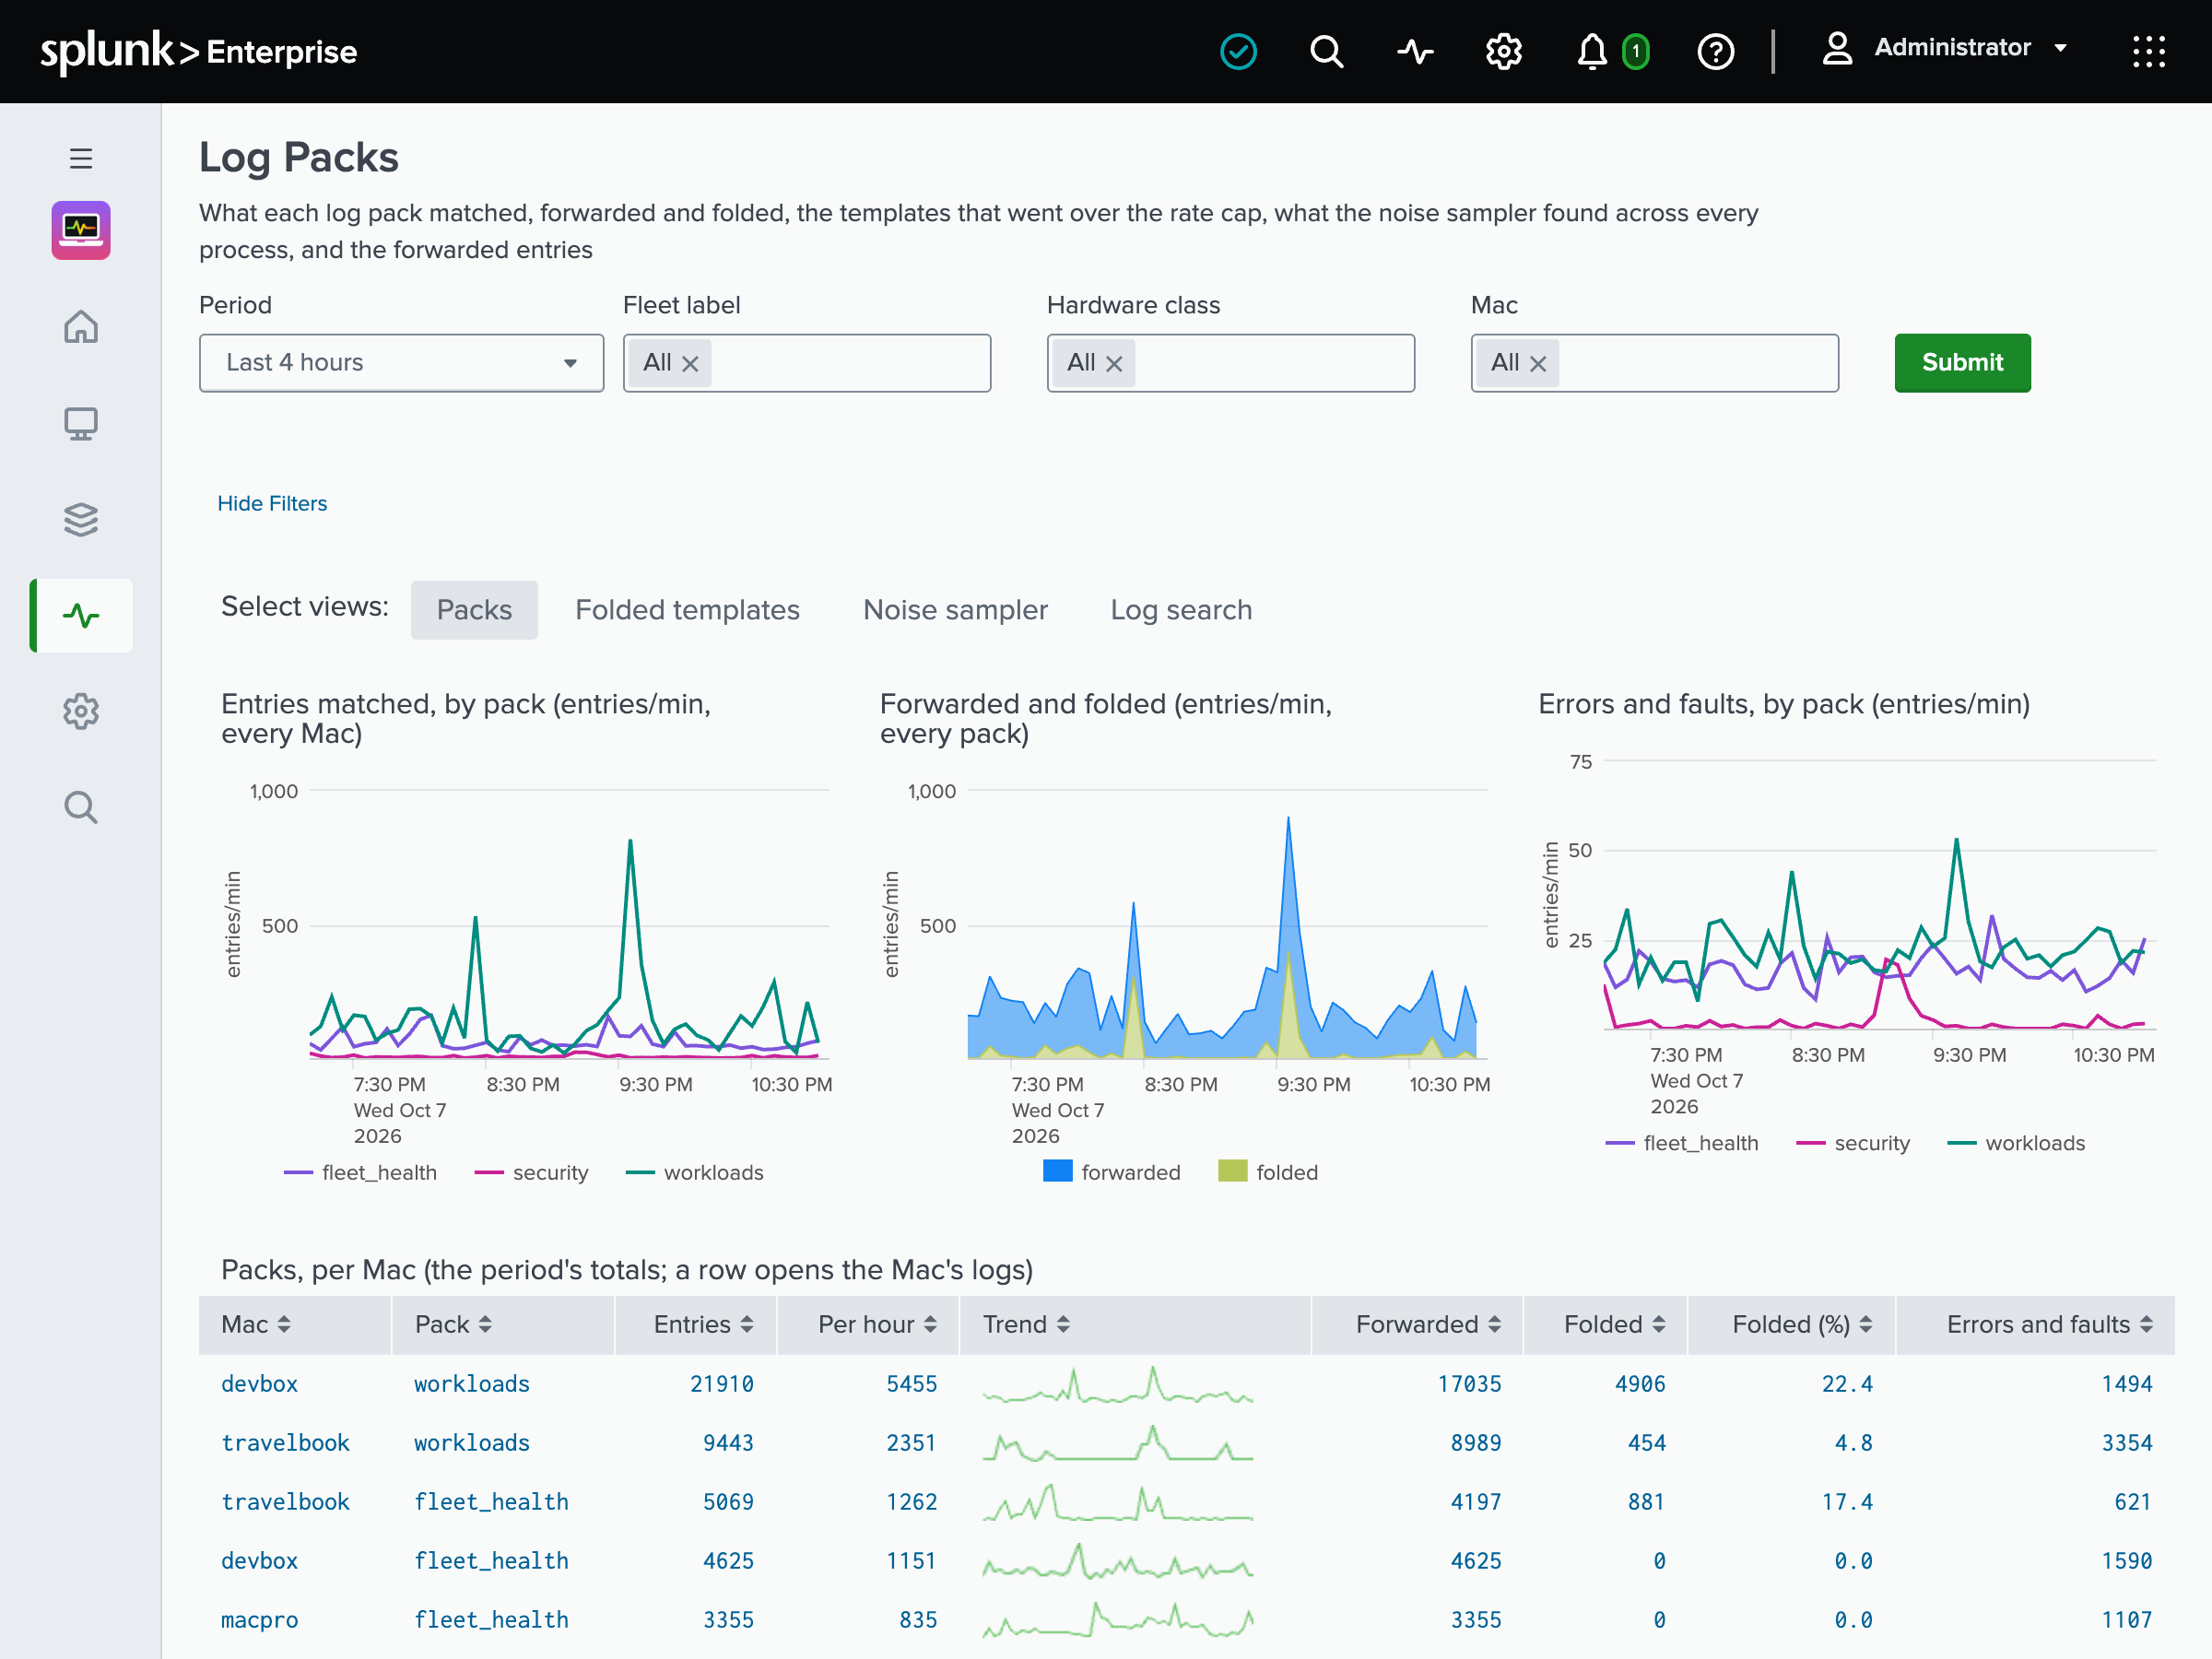
Task: Click the Hide Filters link
Action: click(272, 503)
